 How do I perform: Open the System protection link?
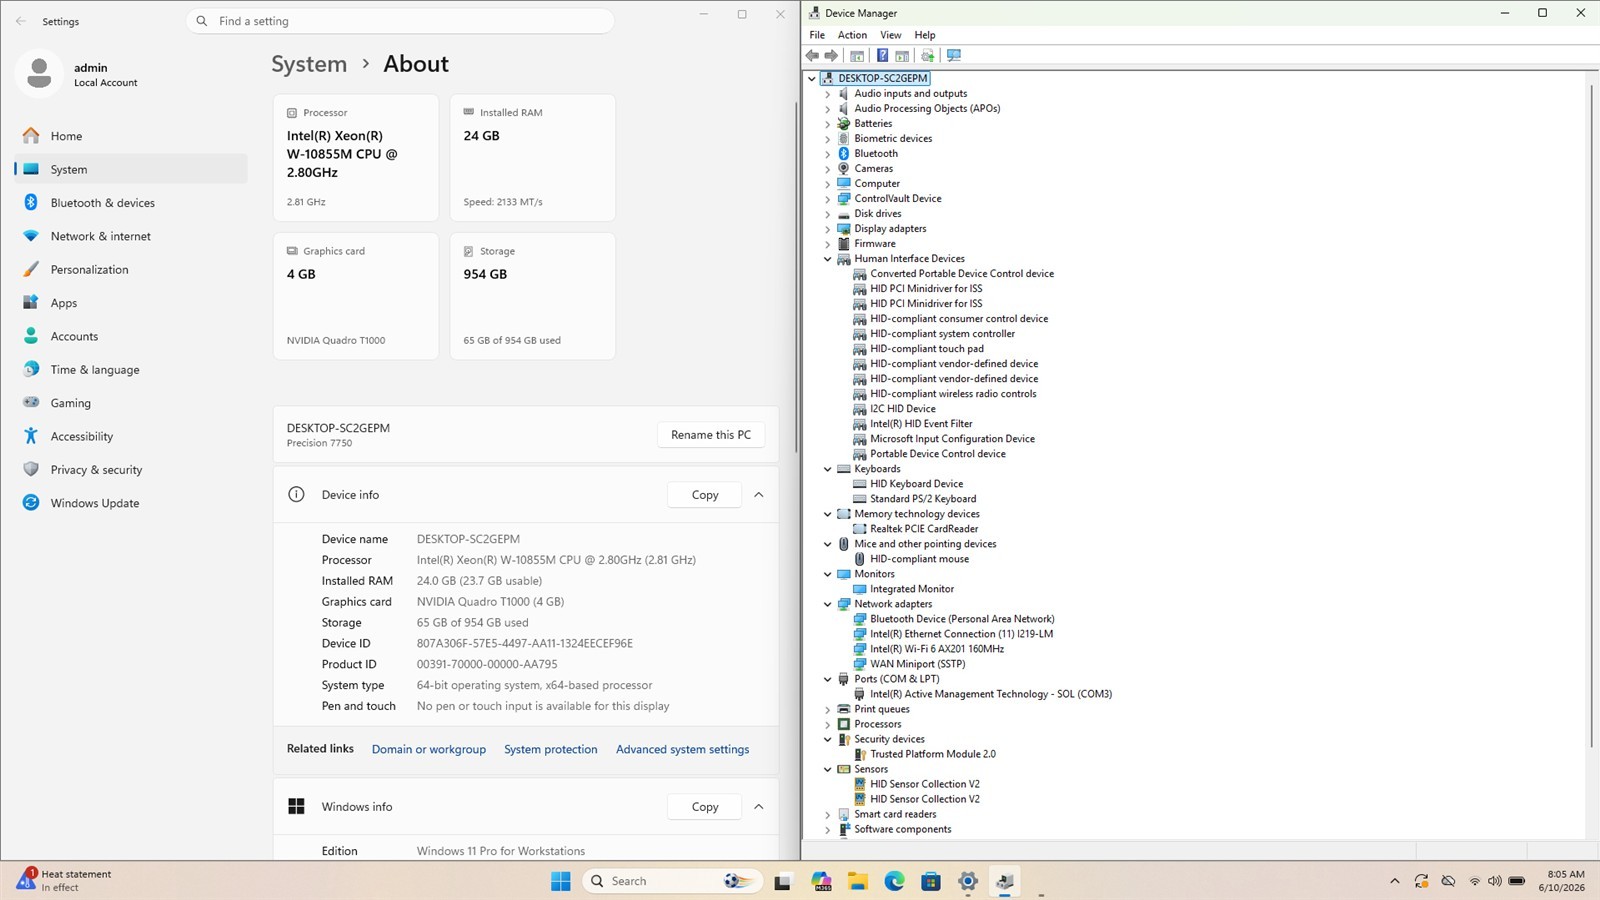pyautogui.click(x=551, y=750)
